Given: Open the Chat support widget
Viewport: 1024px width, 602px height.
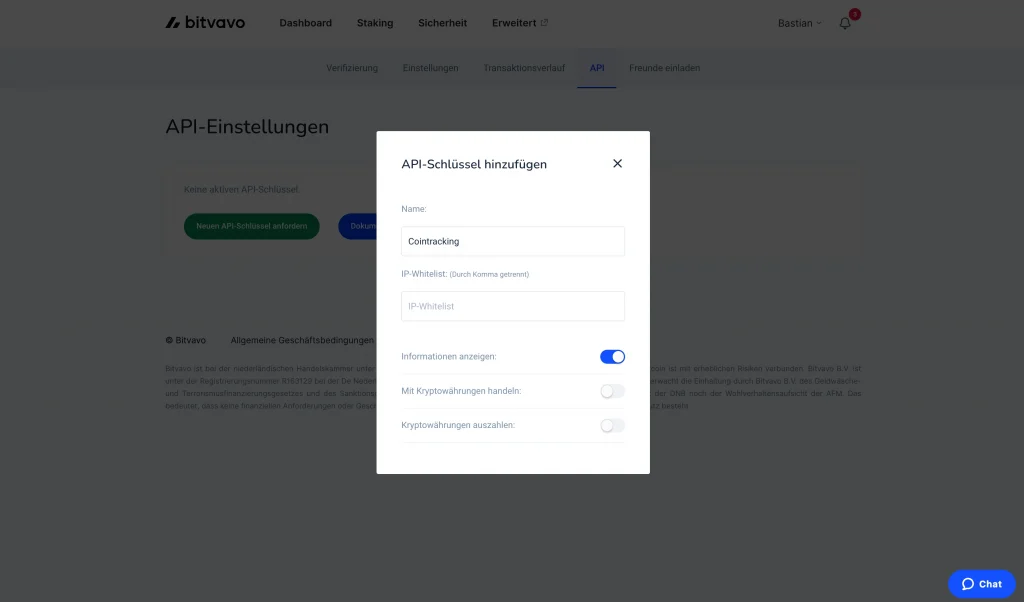Looking at the screenshot, I should tap(981, 584).
